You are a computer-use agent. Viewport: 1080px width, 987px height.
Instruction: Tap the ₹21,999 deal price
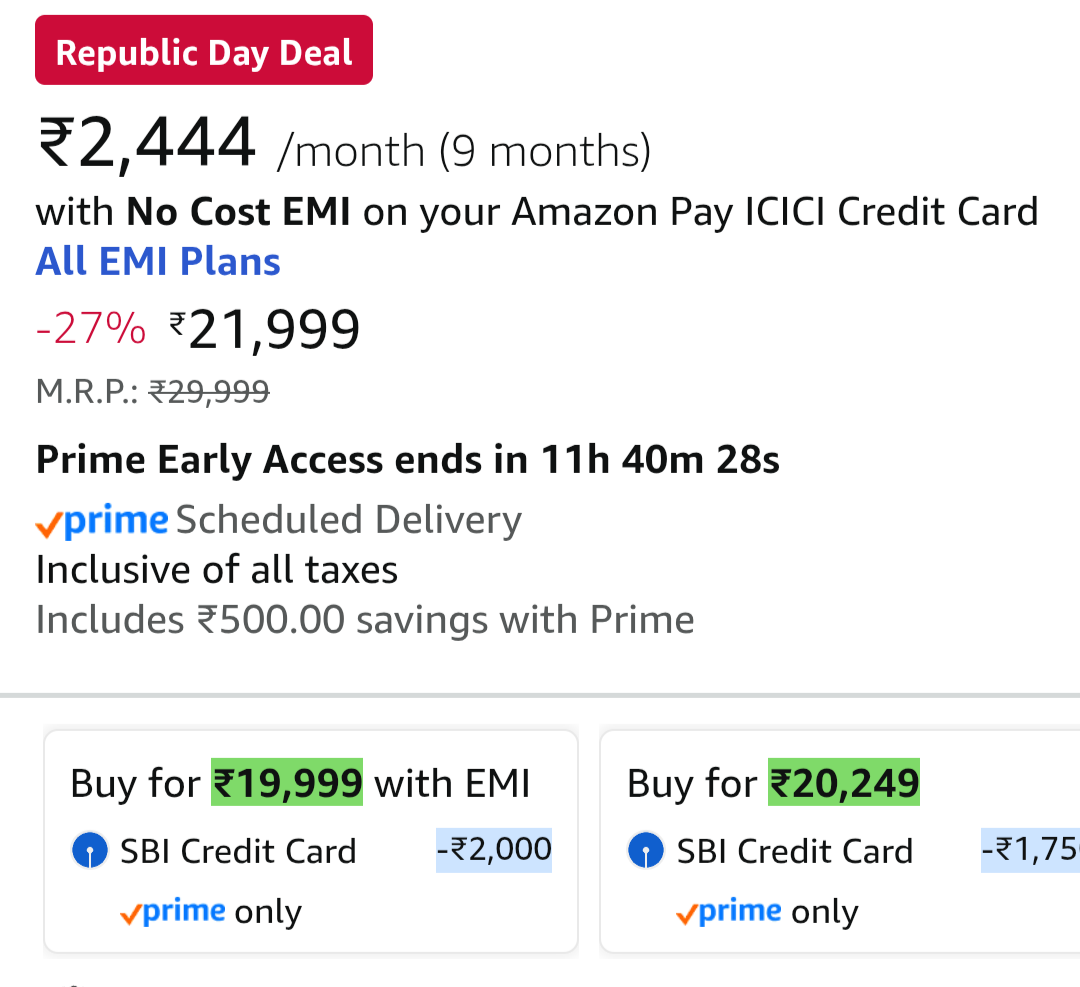click(265, 330)
